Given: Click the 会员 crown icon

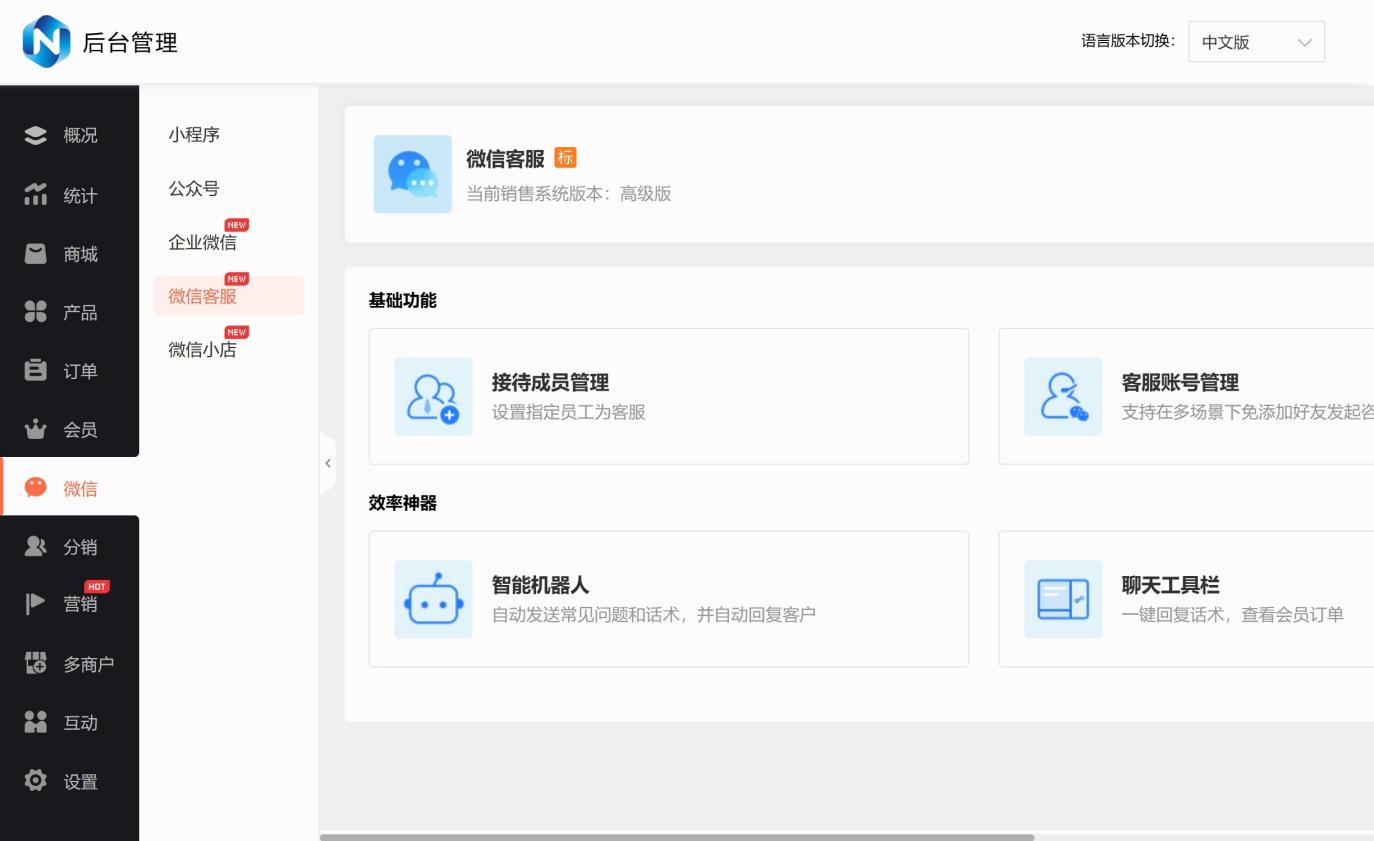Looking at the screenshot, I should point(36,430).
